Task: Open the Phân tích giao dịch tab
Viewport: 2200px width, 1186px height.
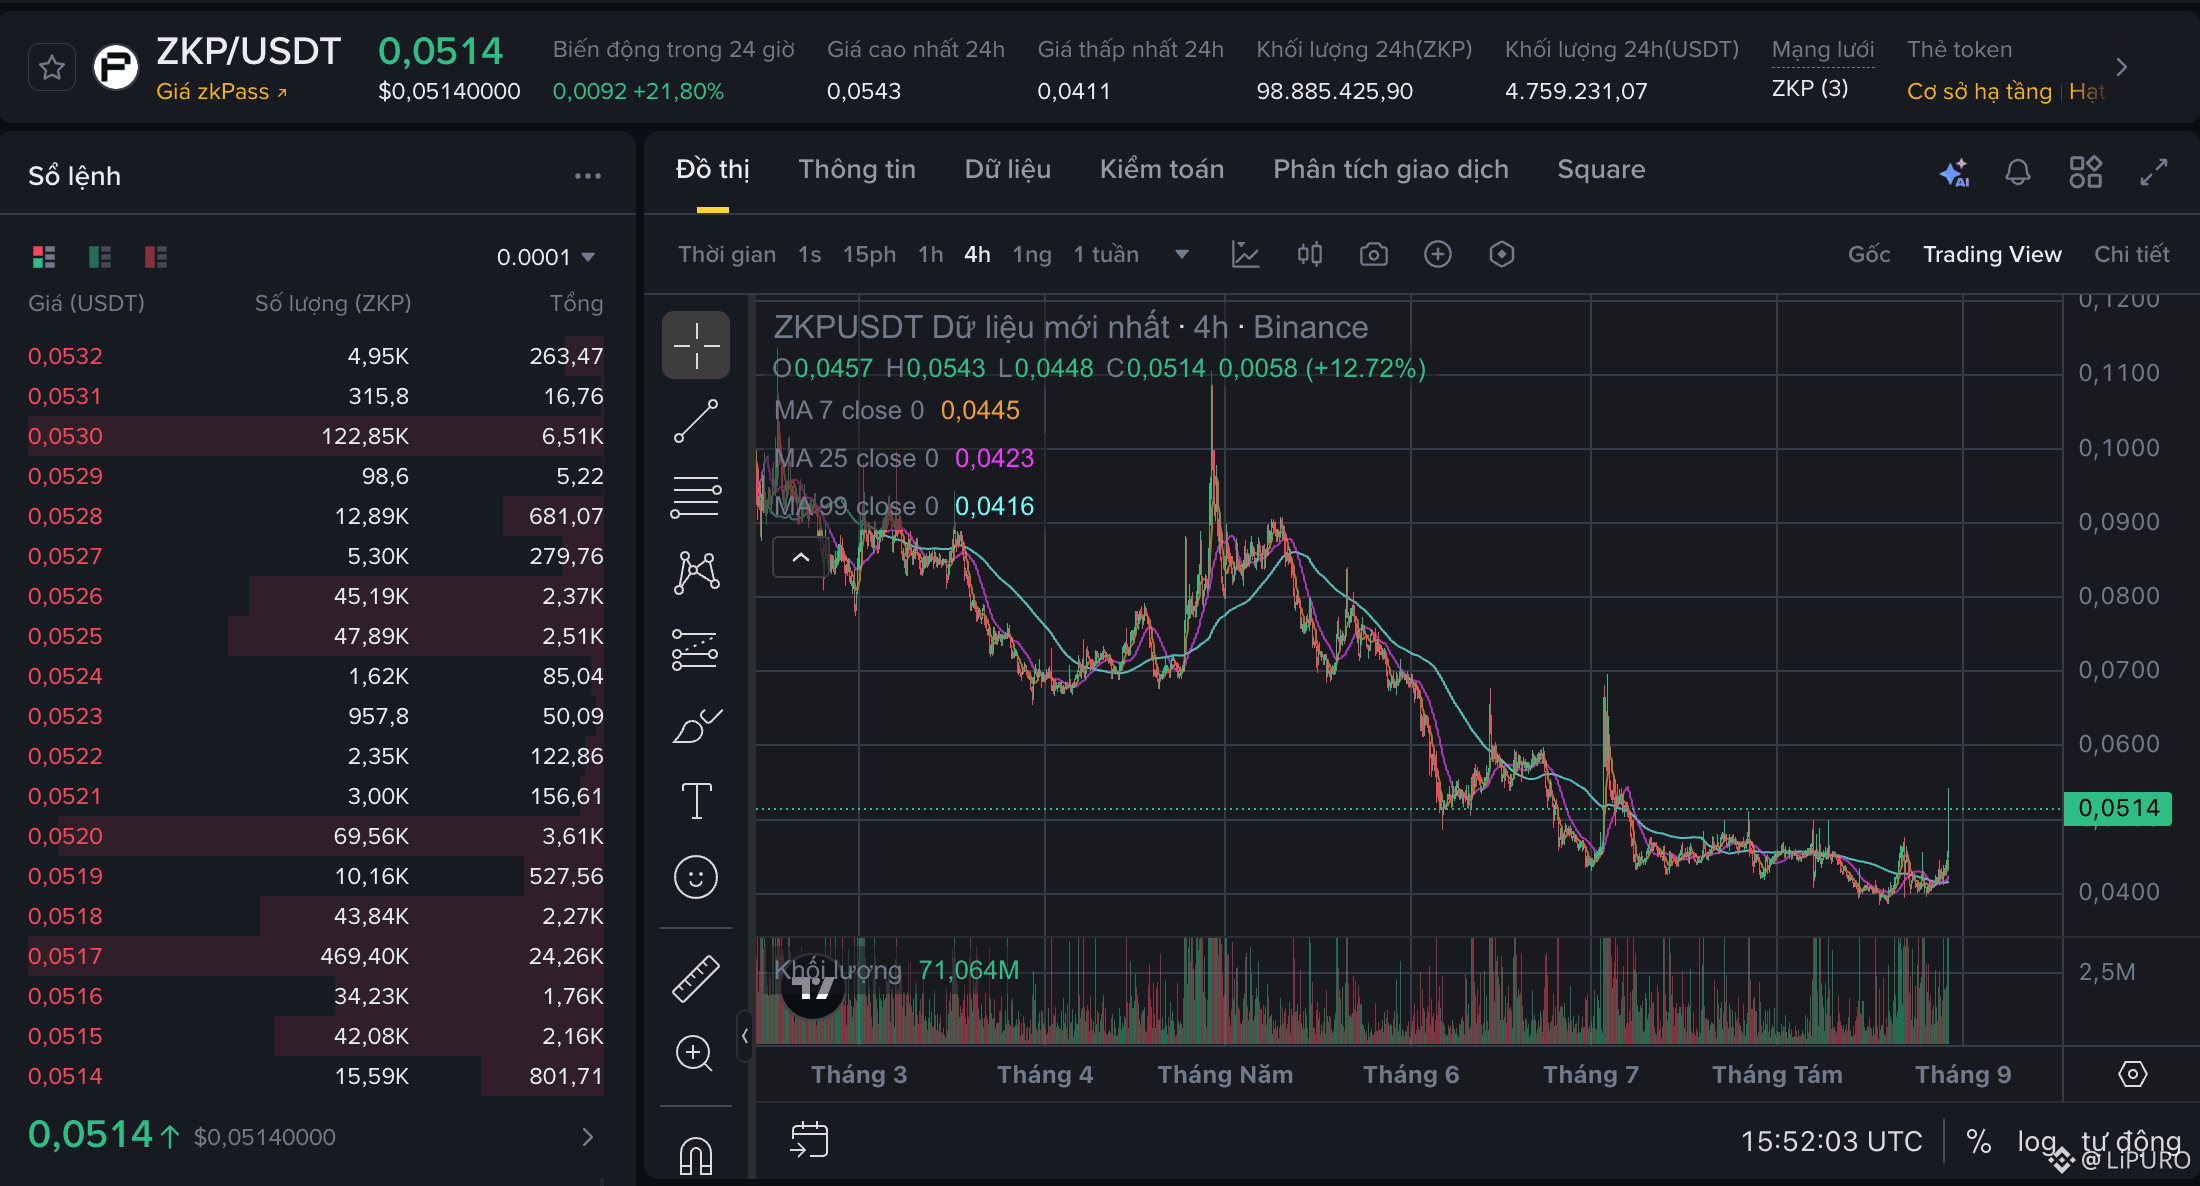Action: 1391,169
